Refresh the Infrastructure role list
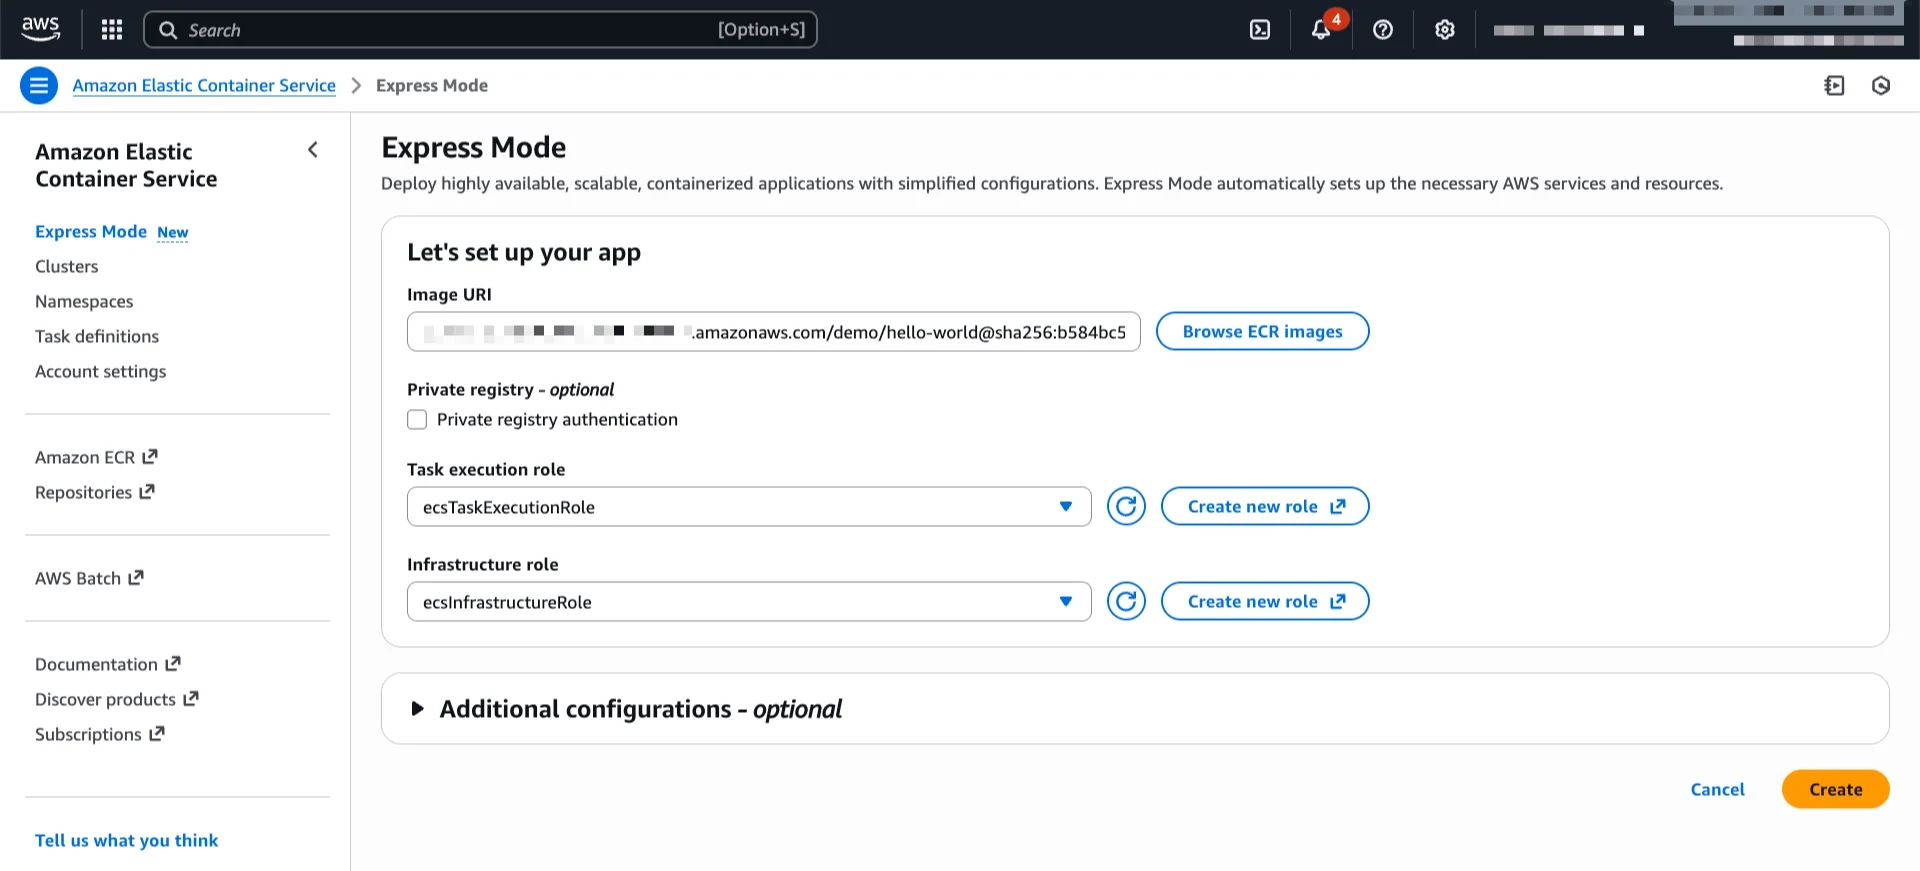Image resolution: width=1920 pixels, height=871 pixels. click(x=1126, y=602)
